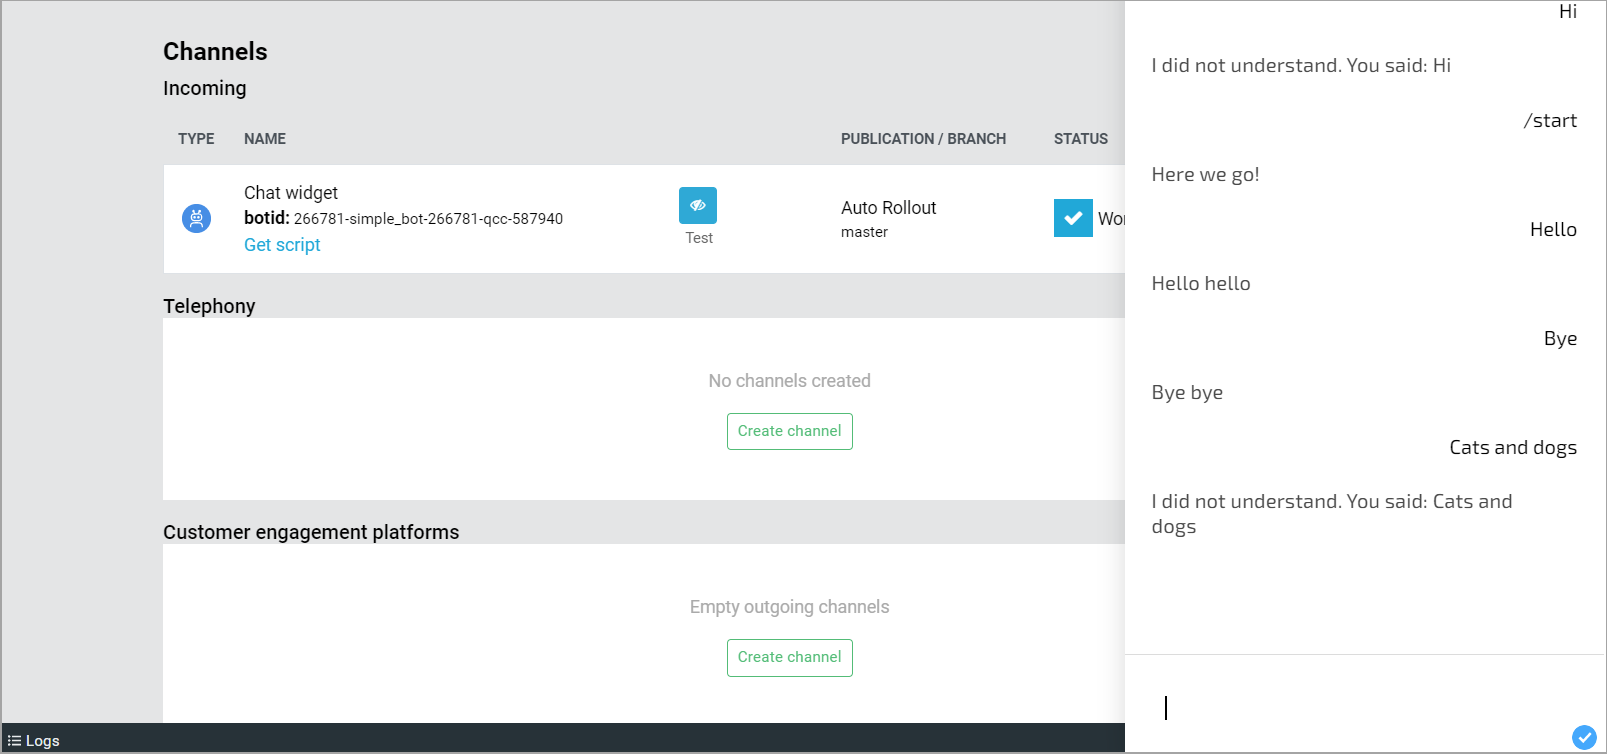Click the Chat widget robot icon
Viewport: 1607px width, 754px height.
tap(196, 218)
